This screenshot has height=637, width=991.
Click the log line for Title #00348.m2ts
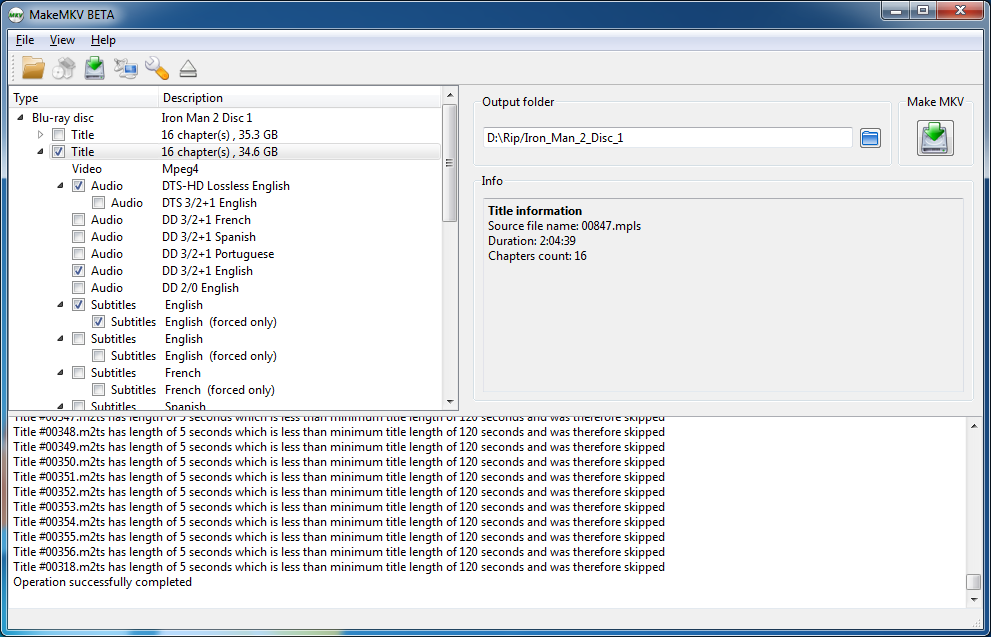pyautogui.click(x=339, y=432)
